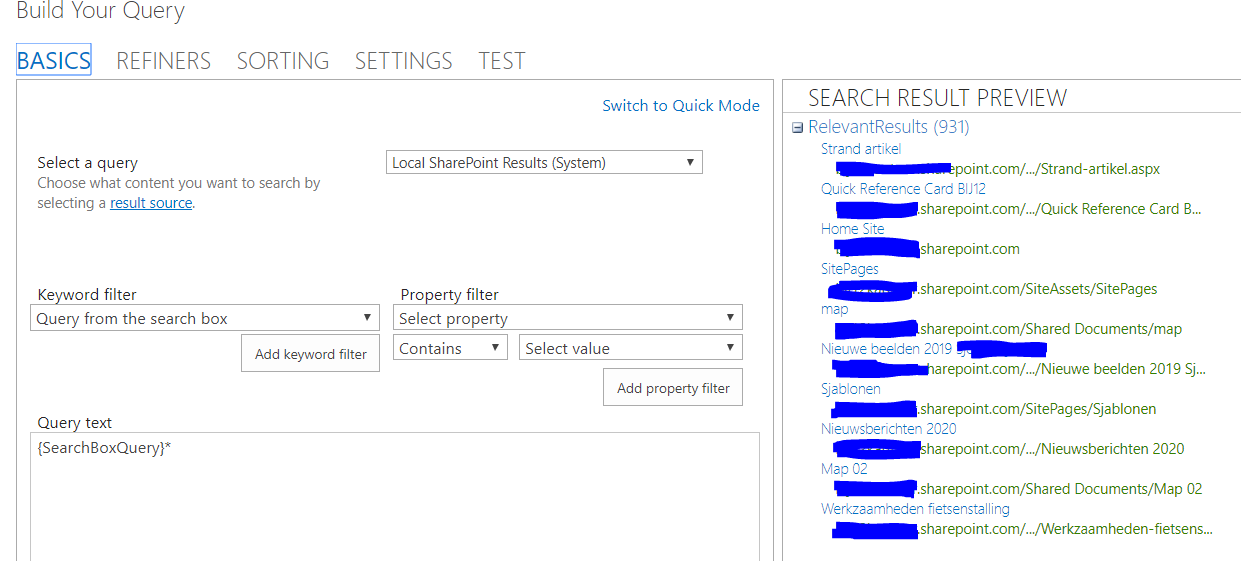Open the Local SharePoint Results dropdown
Viewport: 1241px width, 561px height.
click(x=544, y=162)
